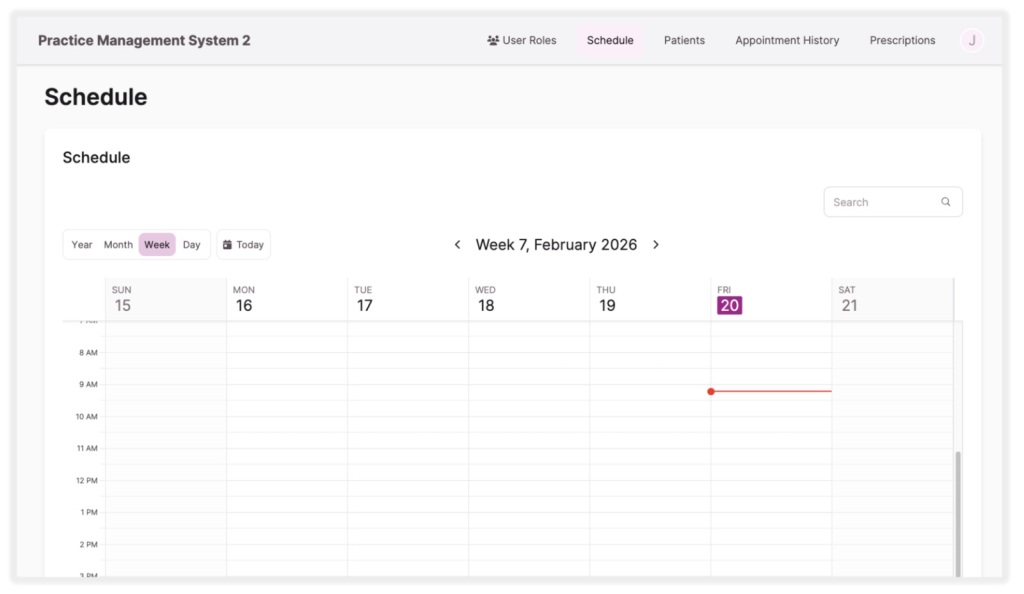The width and height of the screenshot is (1024, 594).
Task: Open the user avatar menu marked J
Action: click(x=971, y=40)
